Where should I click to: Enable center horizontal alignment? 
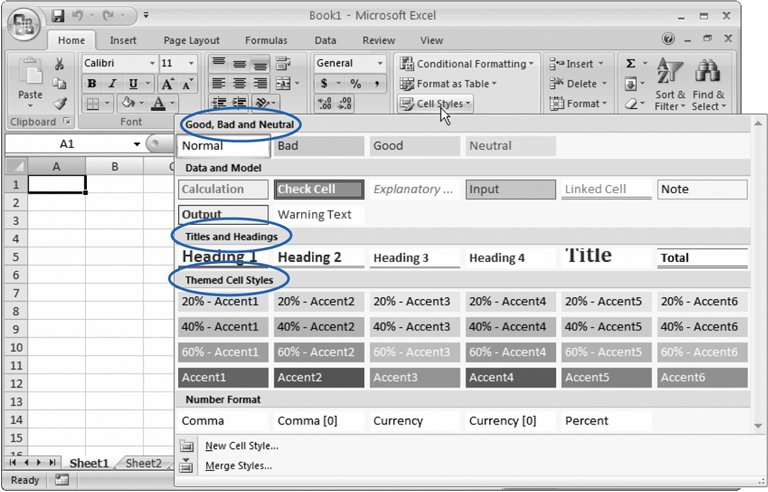point(240,84)
